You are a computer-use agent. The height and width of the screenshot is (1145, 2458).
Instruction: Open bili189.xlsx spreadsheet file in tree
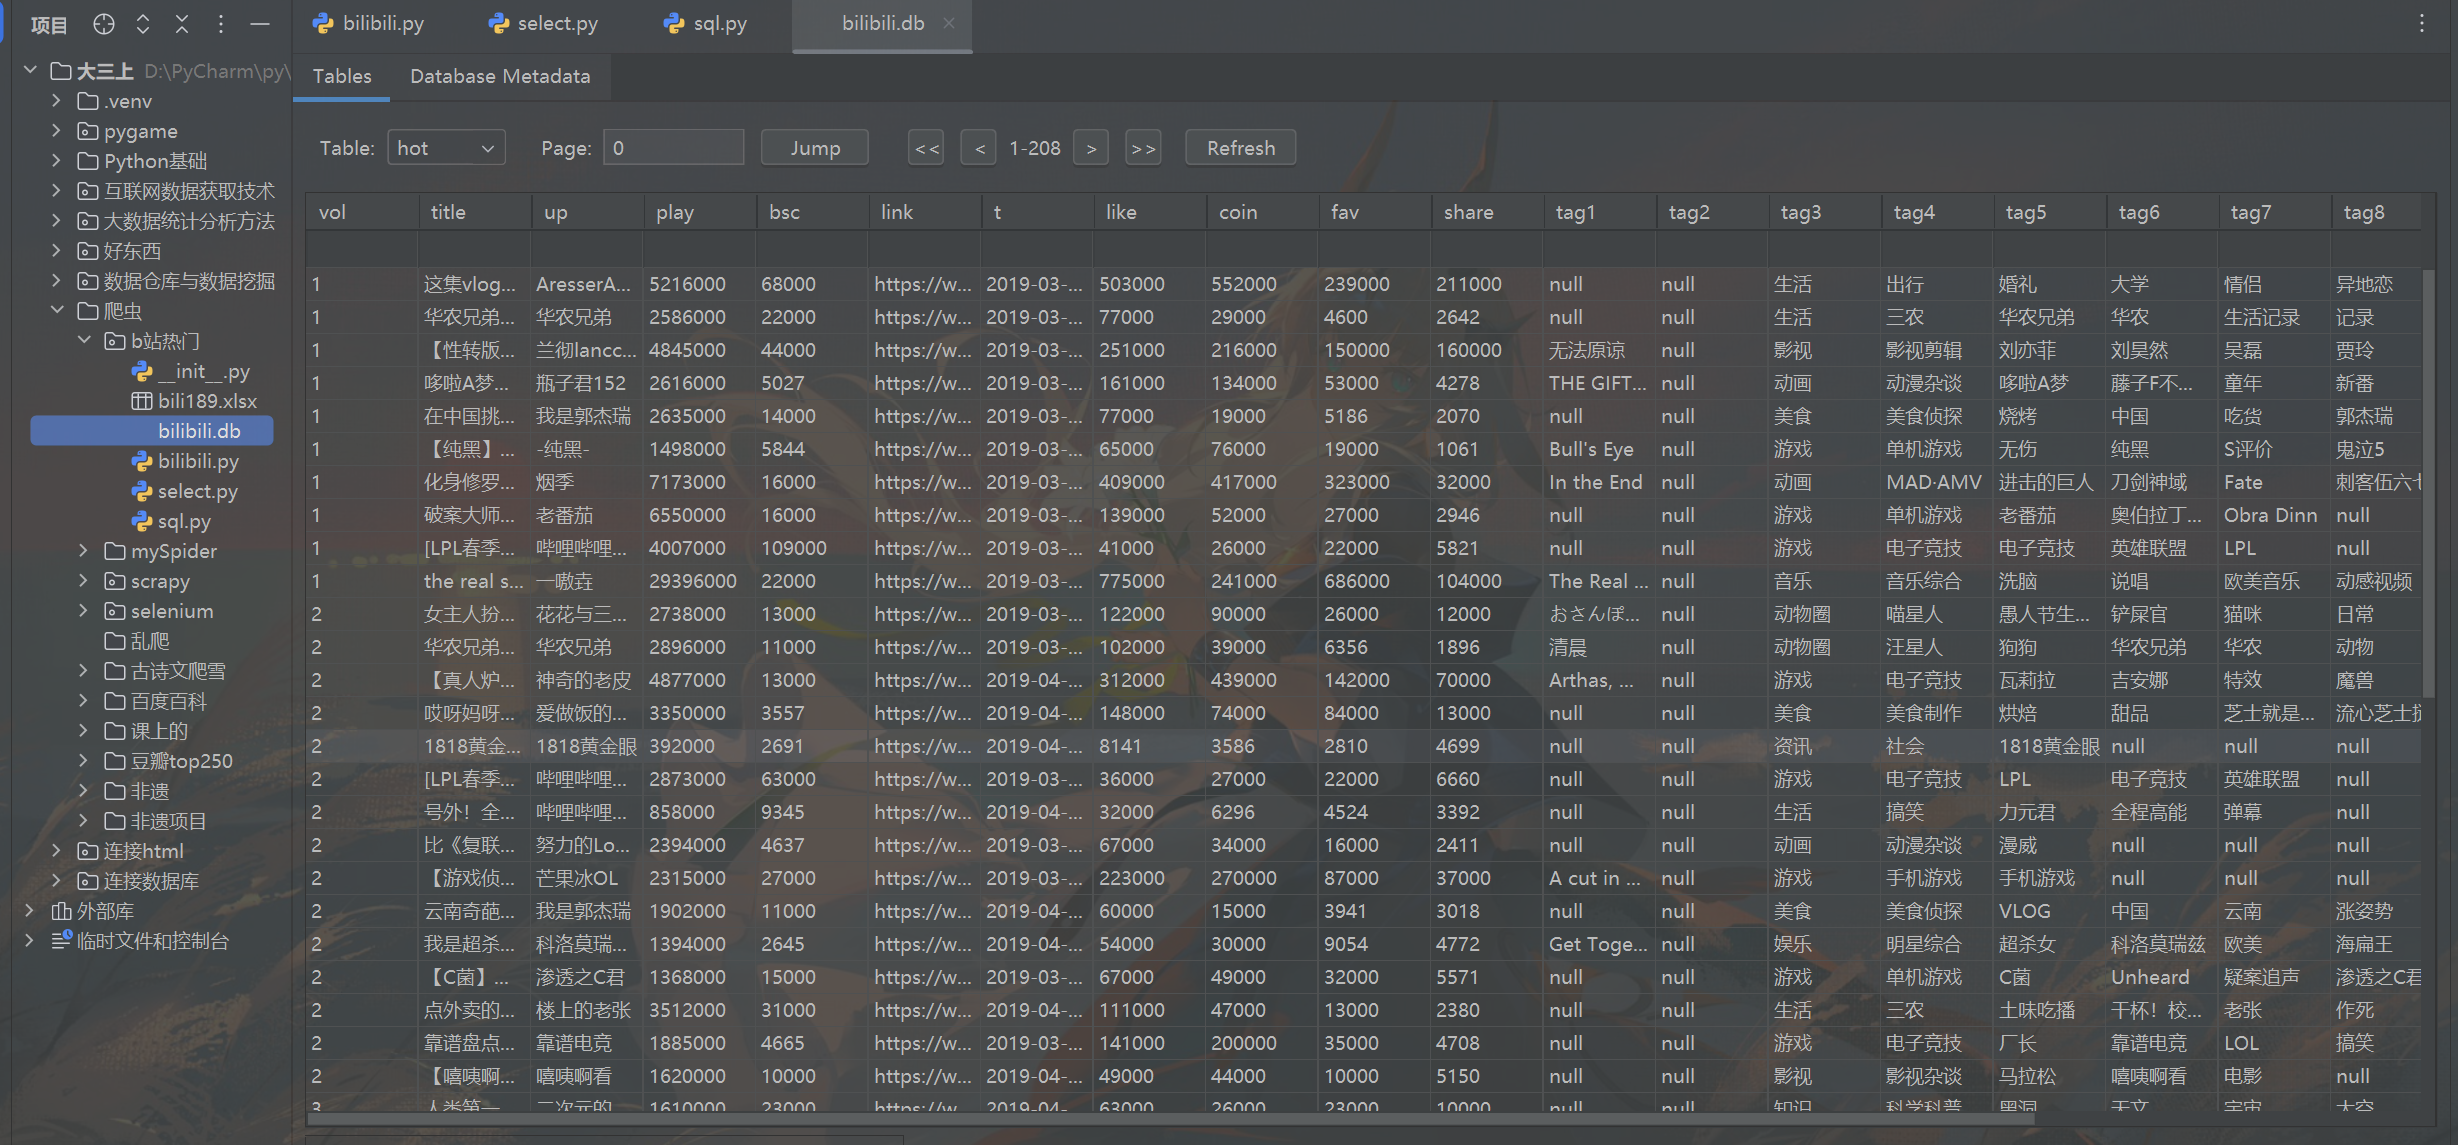(207, 401)
